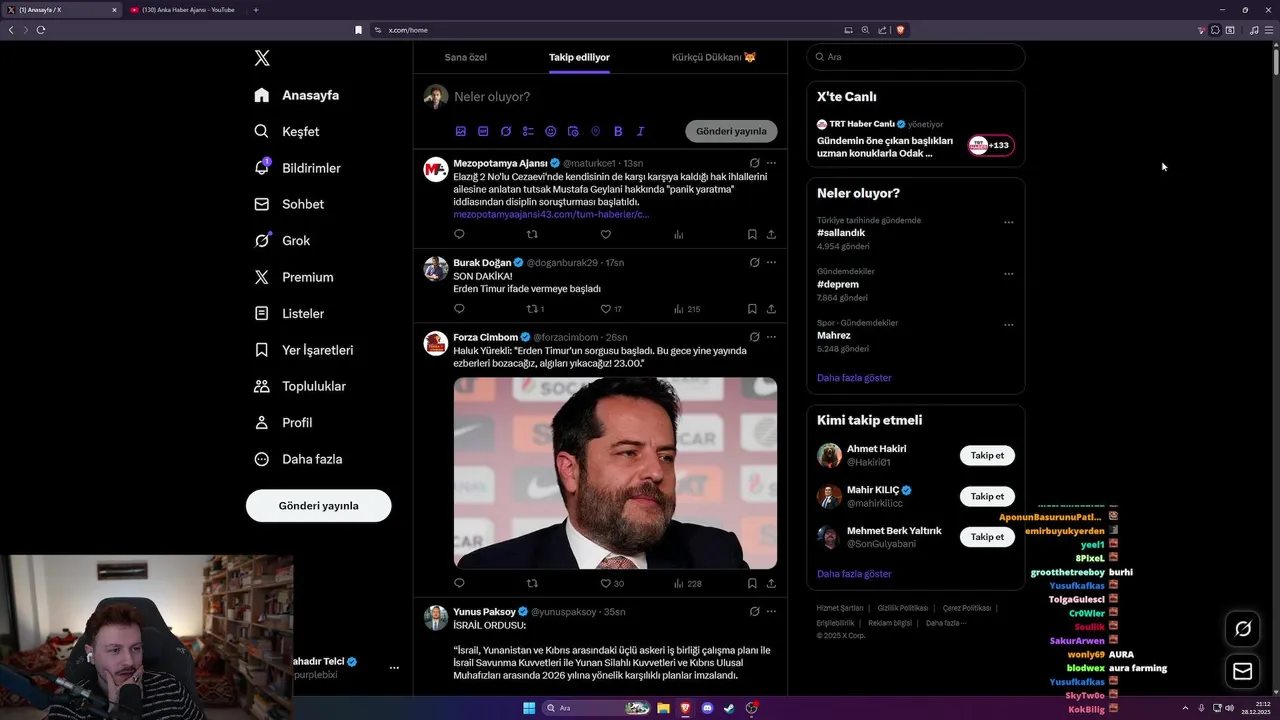Open Daha fazla menu in sidebar
The width and height of the screenshot is (1280, 720).
pos(298,459)
